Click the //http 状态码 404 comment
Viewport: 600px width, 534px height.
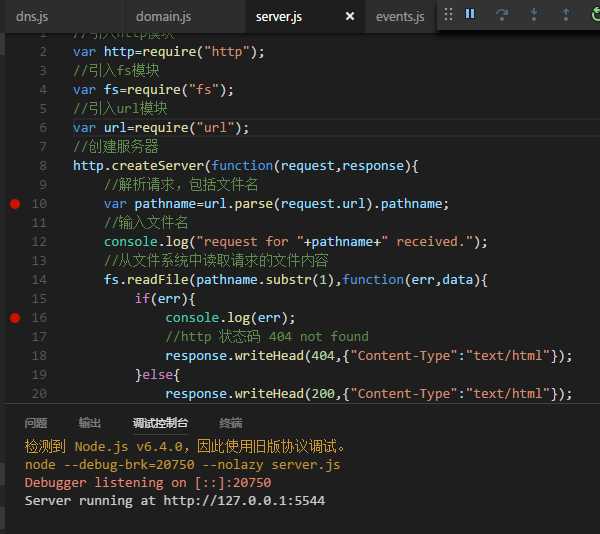click(267, 337)
